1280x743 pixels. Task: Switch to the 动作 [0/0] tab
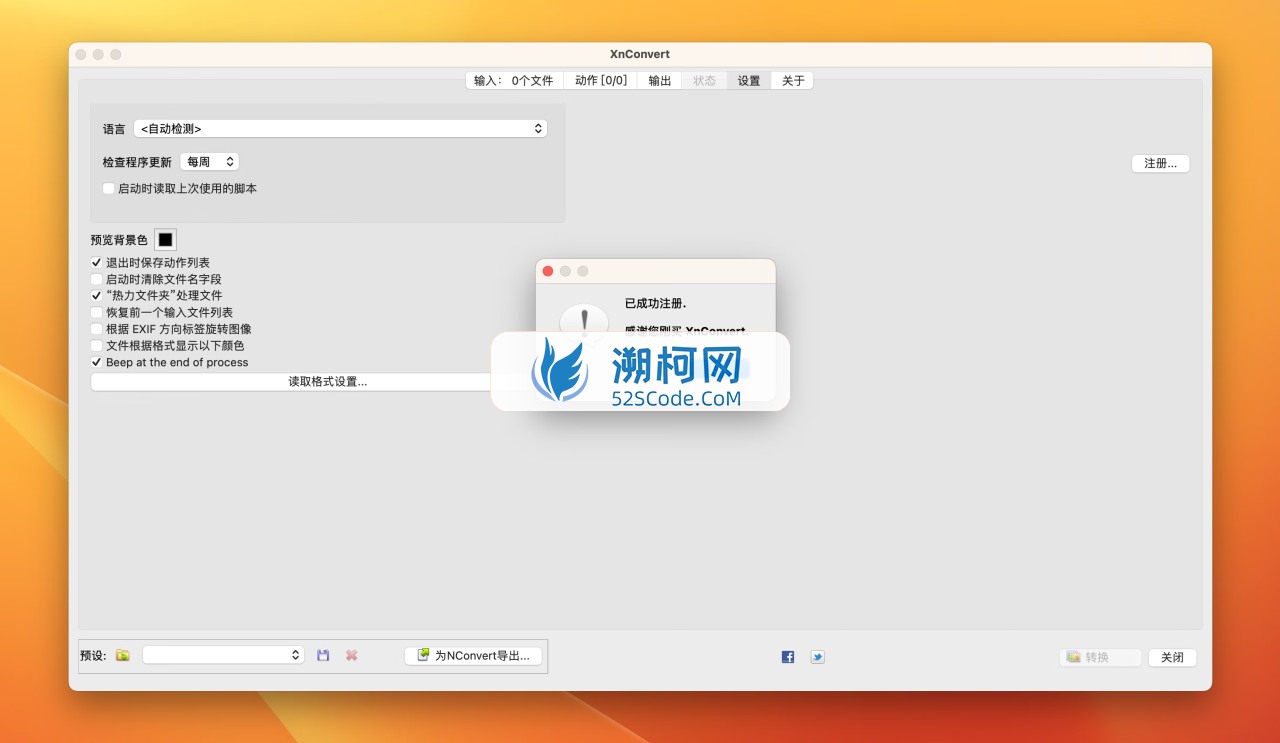(601, 81)
